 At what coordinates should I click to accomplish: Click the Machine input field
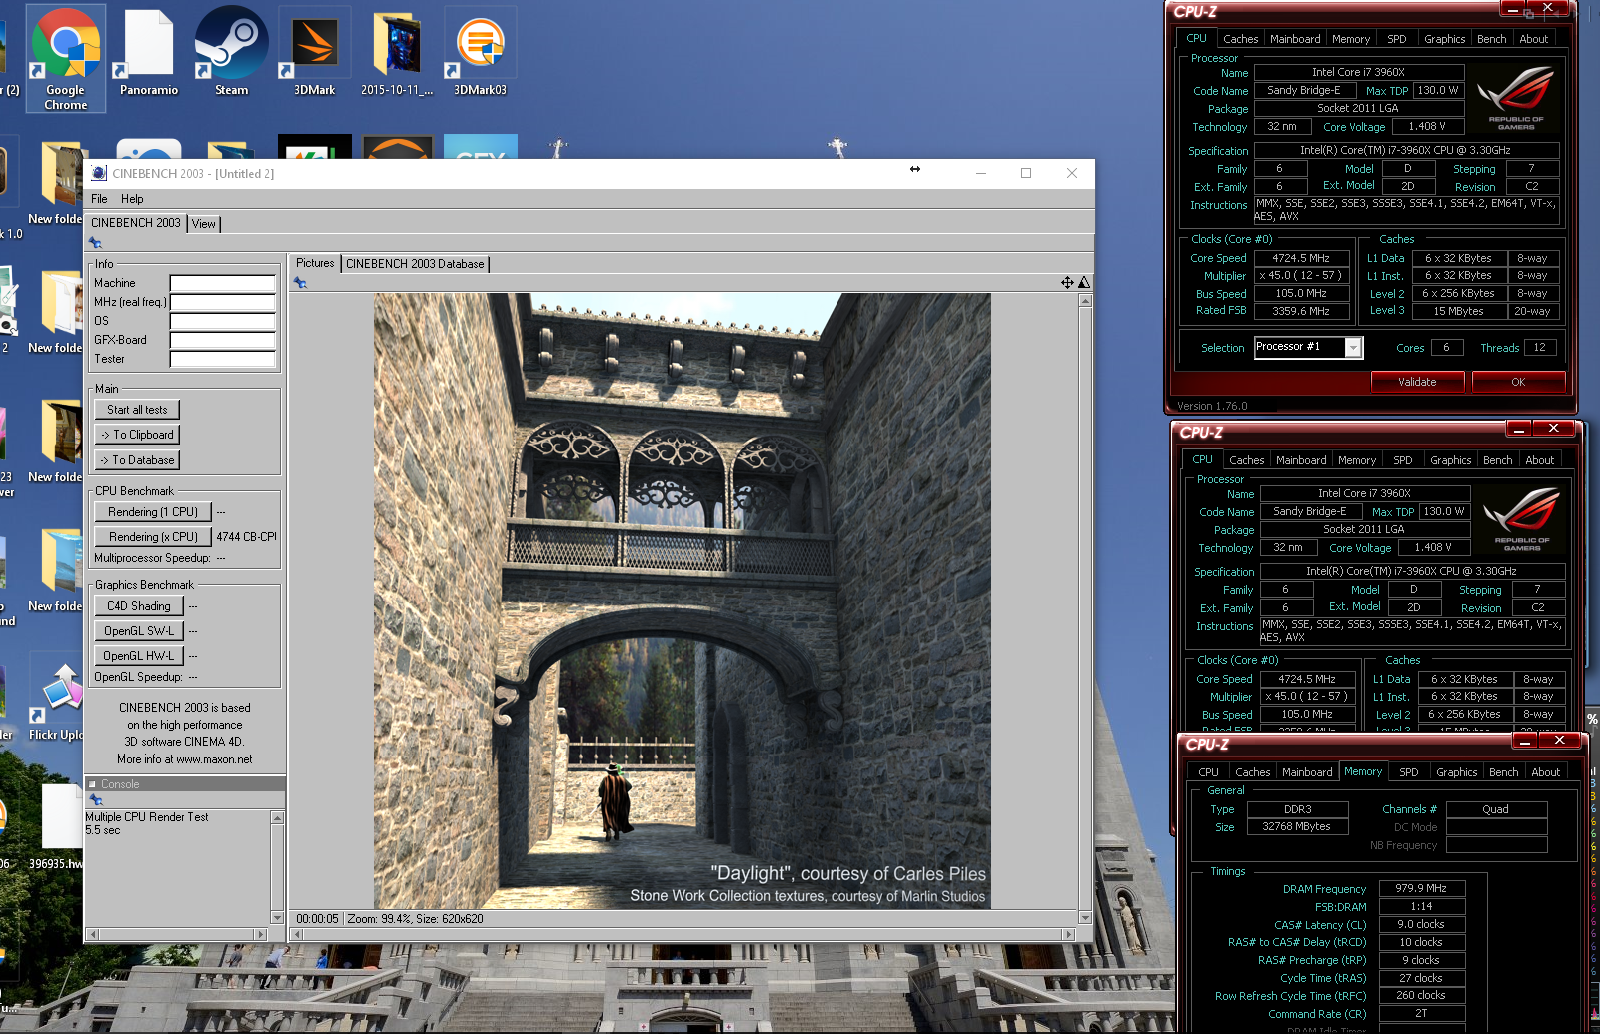click(x=222, y=283)
